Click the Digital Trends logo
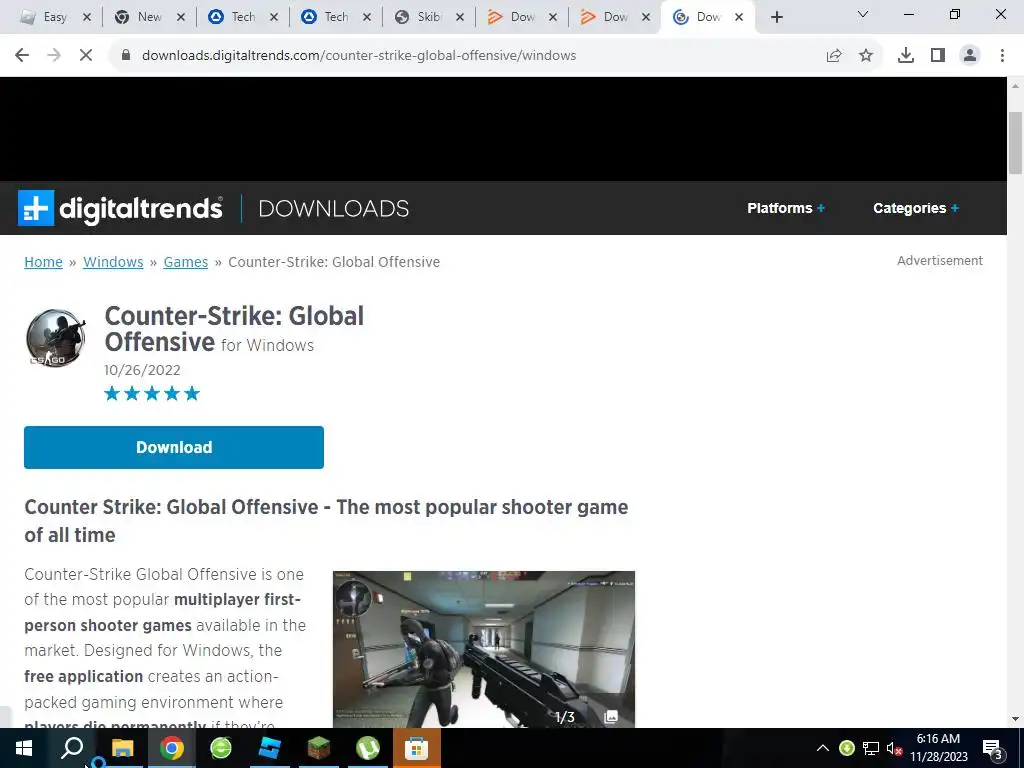 [120, 208]
